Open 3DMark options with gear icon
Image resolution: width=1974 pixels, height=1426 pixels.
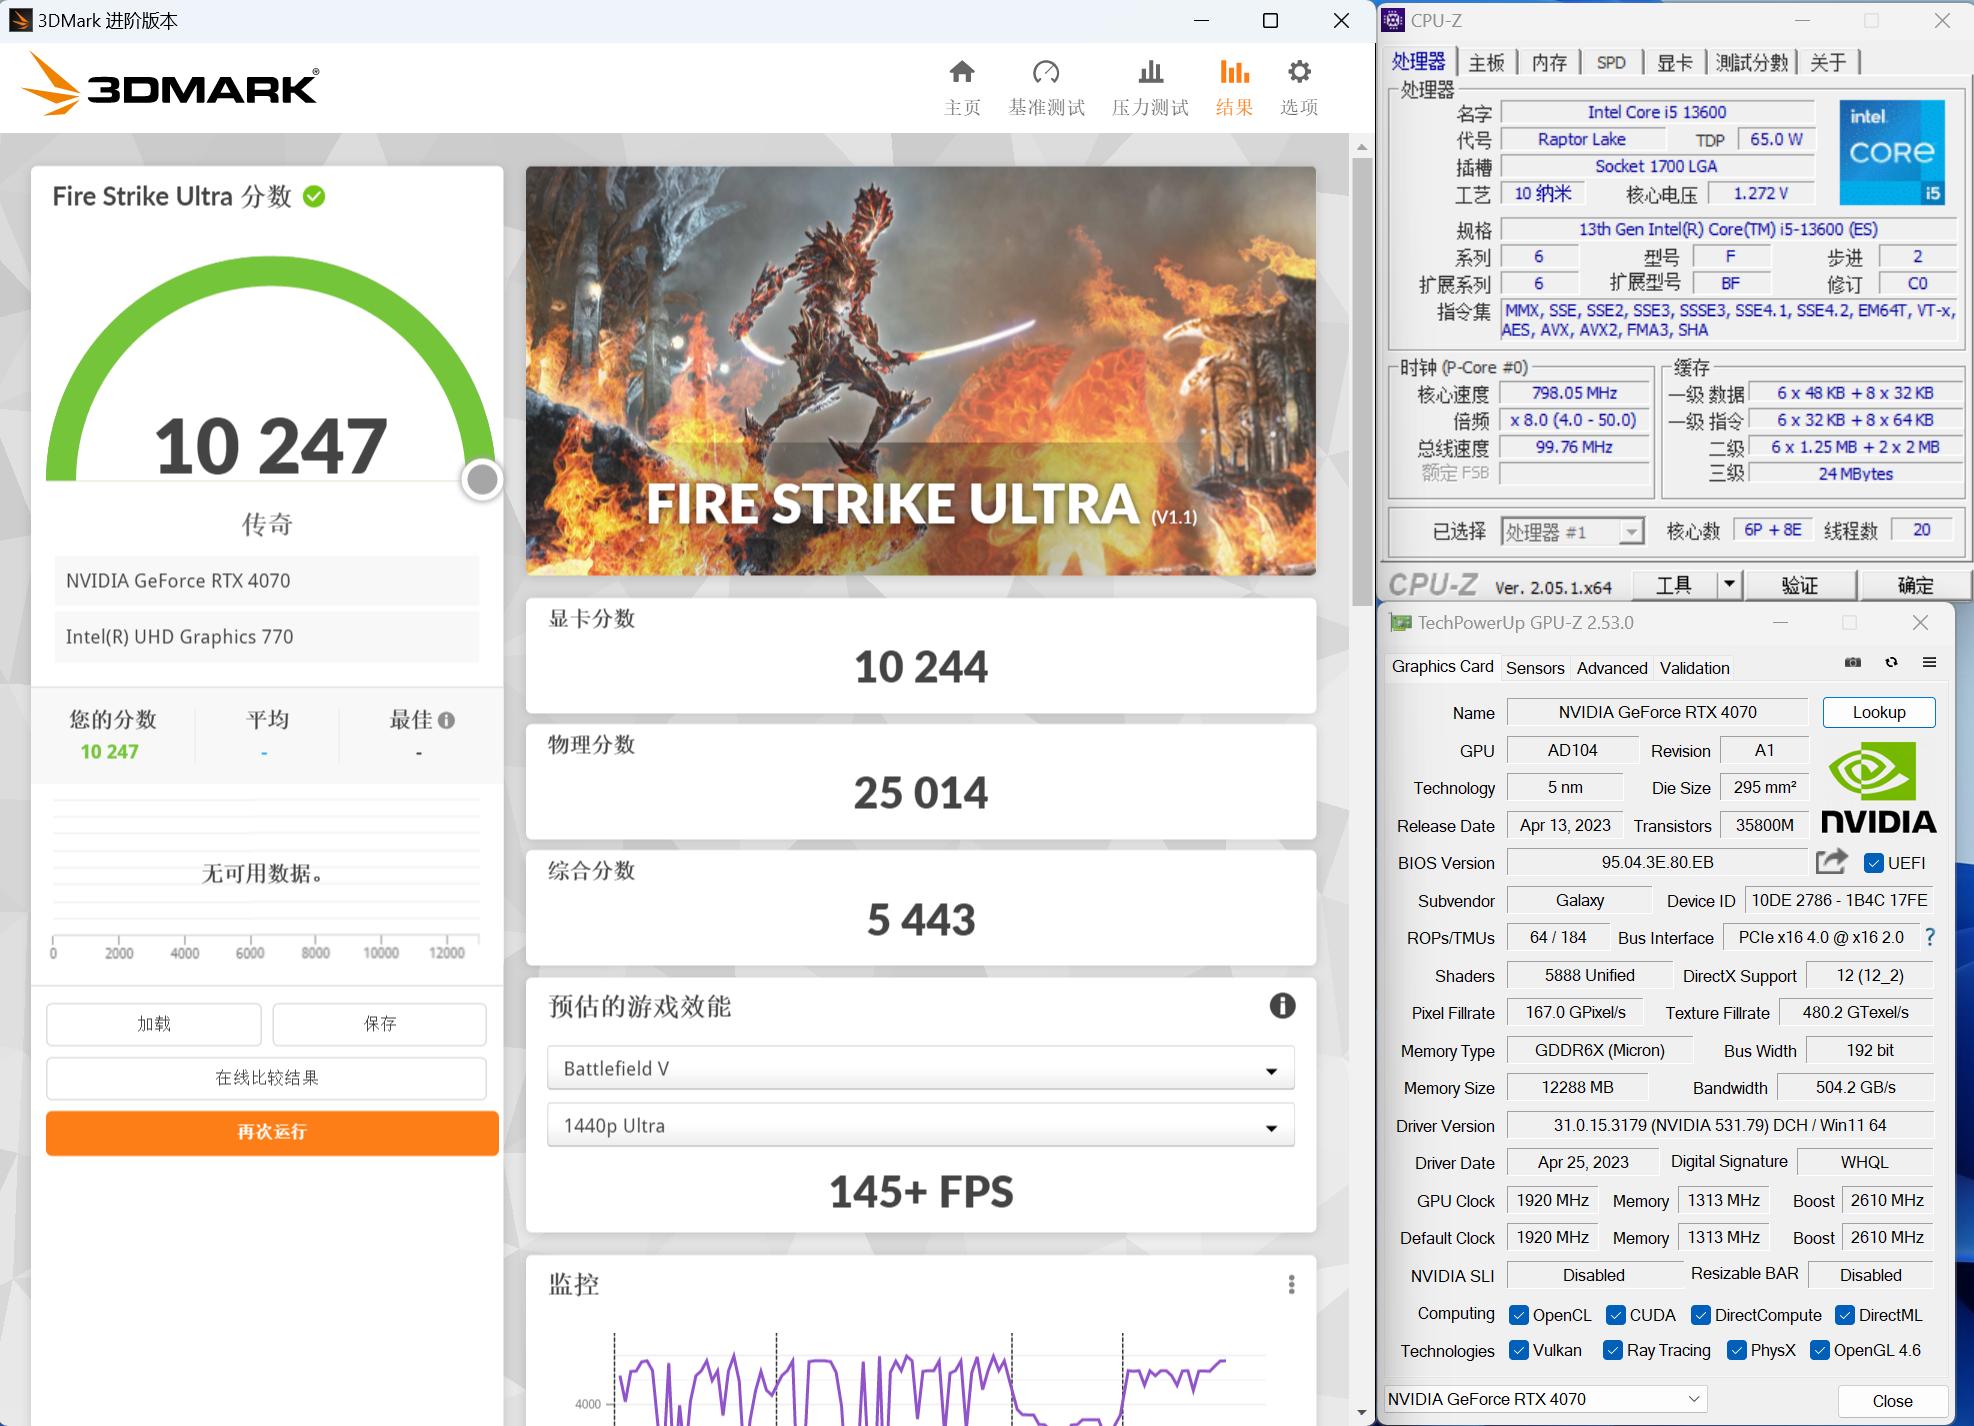coord(1297,73)
